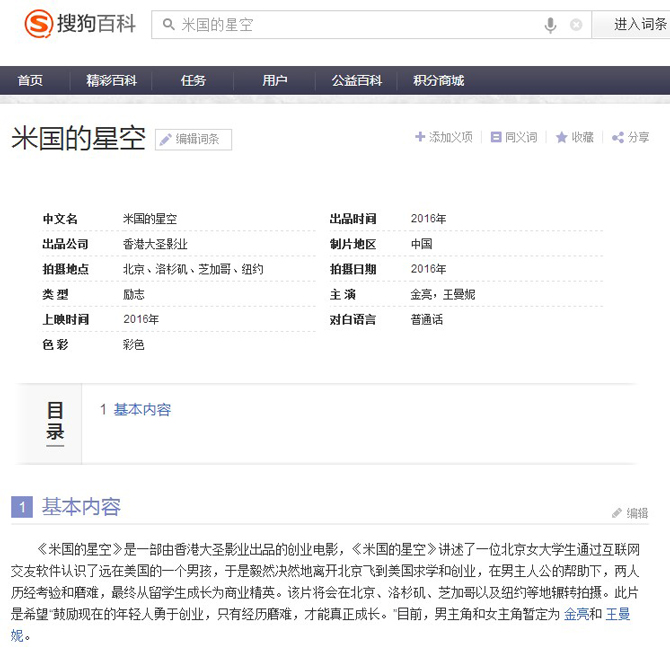Click 添加义项 plus icon
Image resolution: width=670 pixels, height=661 pixels.
pyautogui.click(x=421, y=137)
